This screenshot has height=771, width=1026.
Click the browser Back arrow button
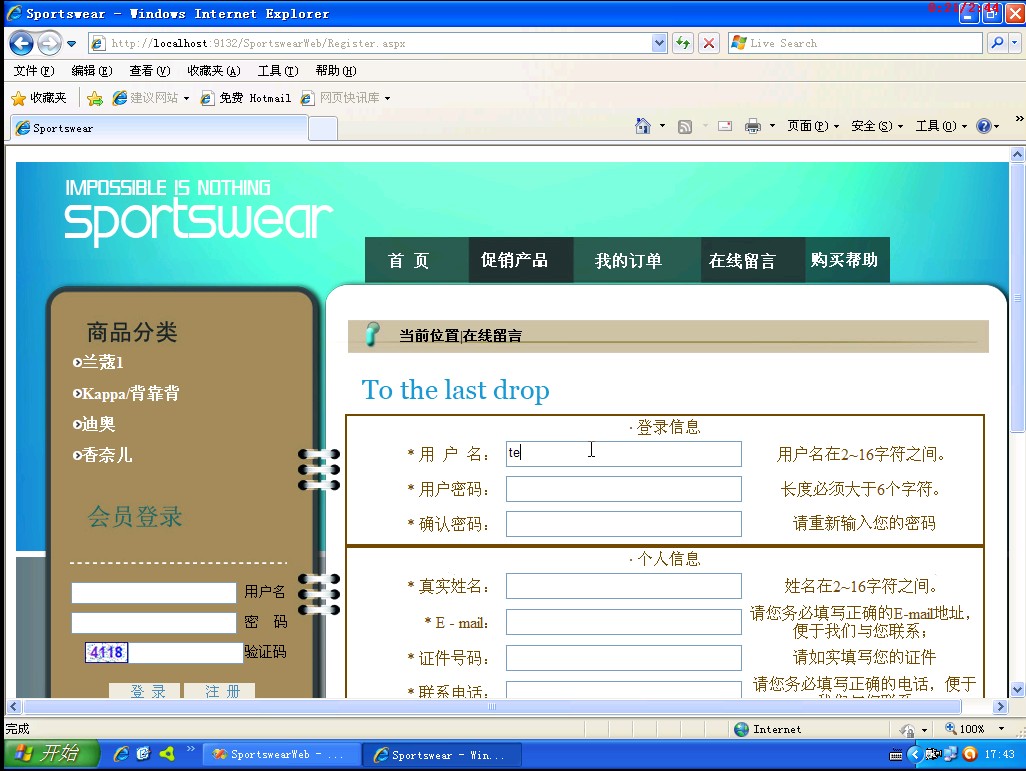(22, 43)
